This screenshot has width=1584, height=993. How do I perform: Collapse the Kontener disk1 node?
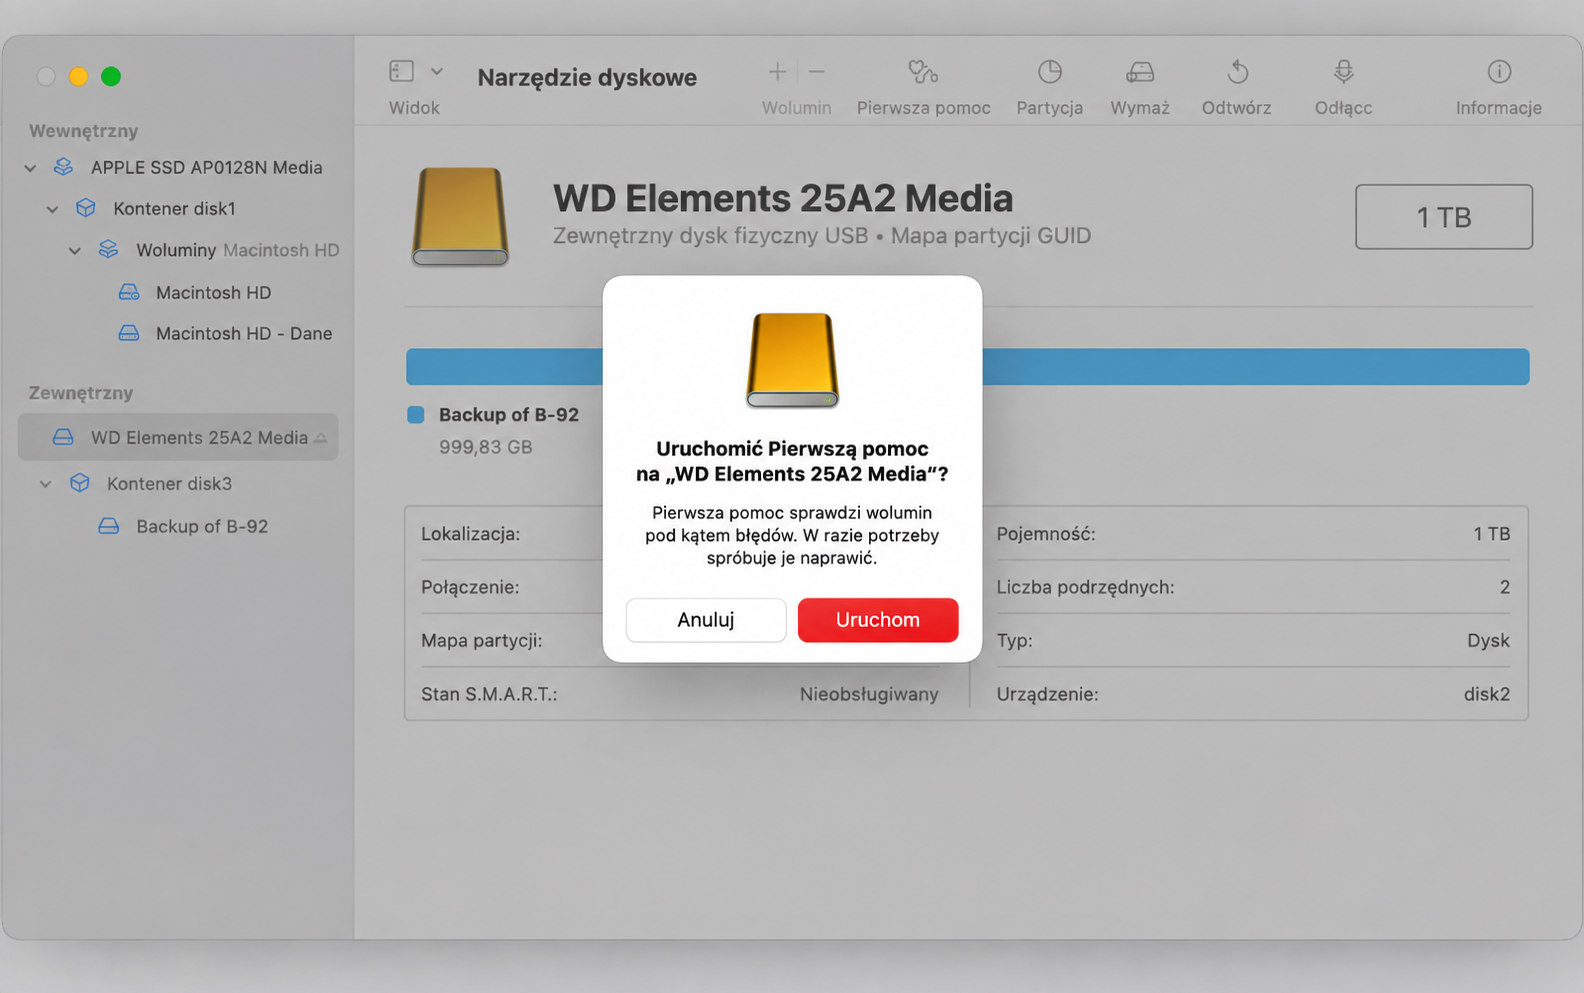pos(52,209)
